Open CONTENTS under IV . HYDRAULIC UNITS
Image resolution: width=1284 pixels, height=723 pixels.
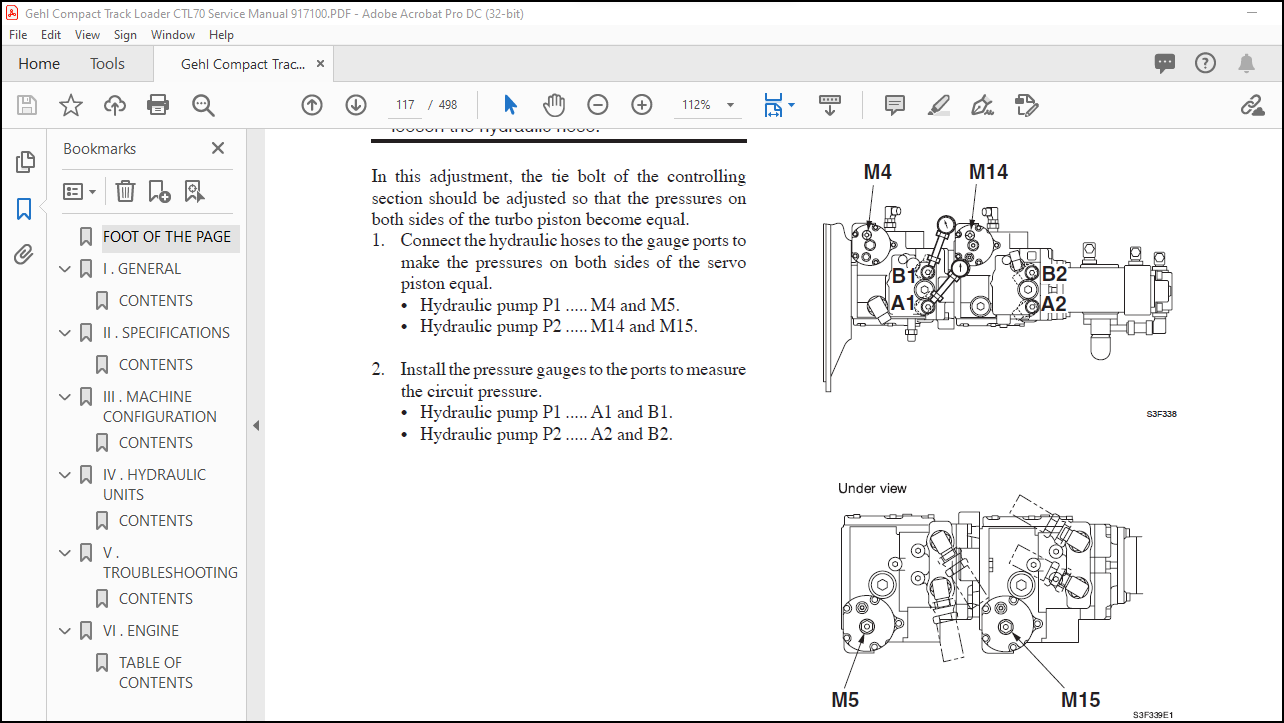coord(156,521)
